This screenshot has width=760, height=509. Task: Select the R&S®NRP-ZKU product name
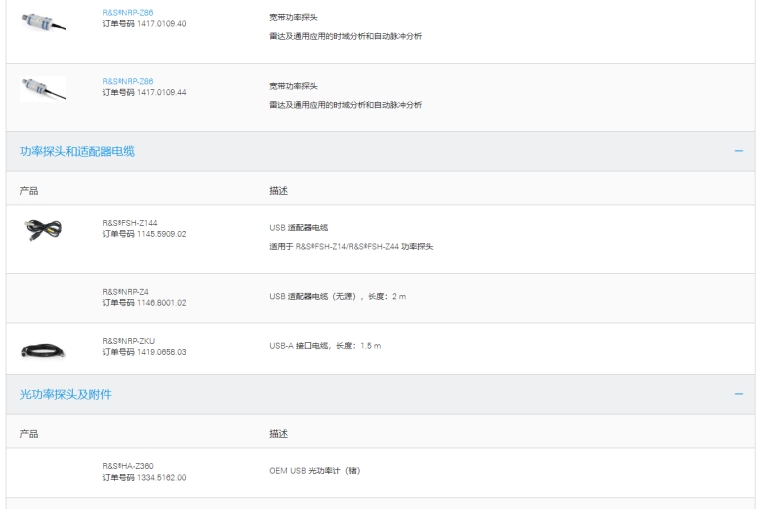tap(128, 341)
